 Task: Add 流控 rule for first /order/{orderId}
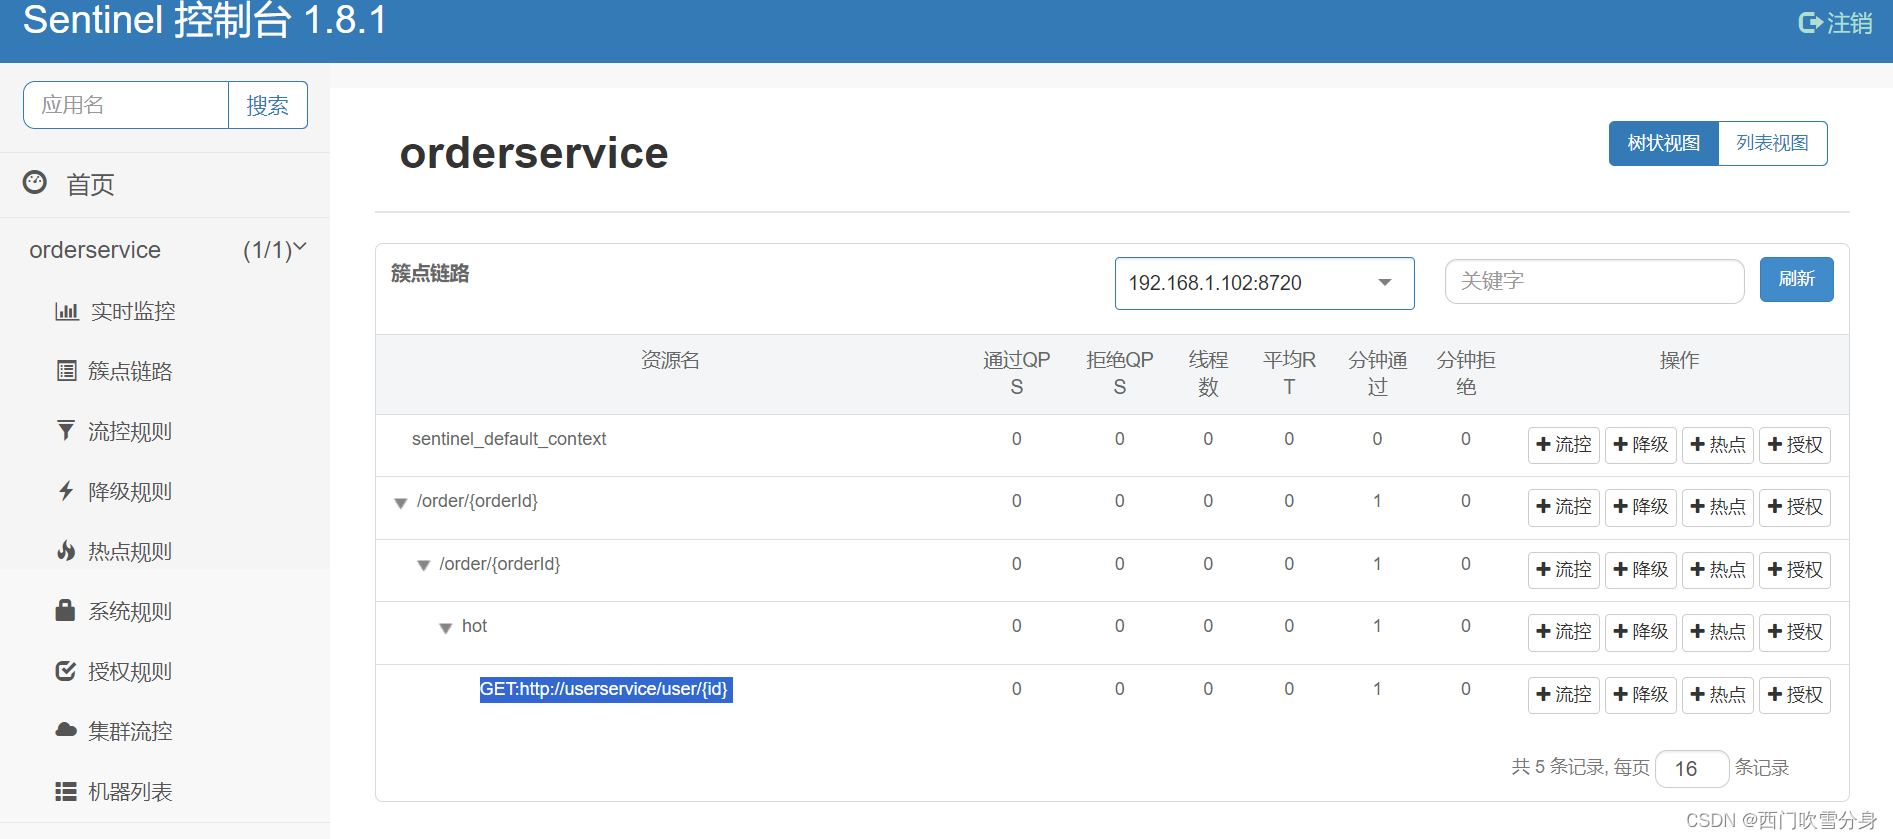(1563, 507)
